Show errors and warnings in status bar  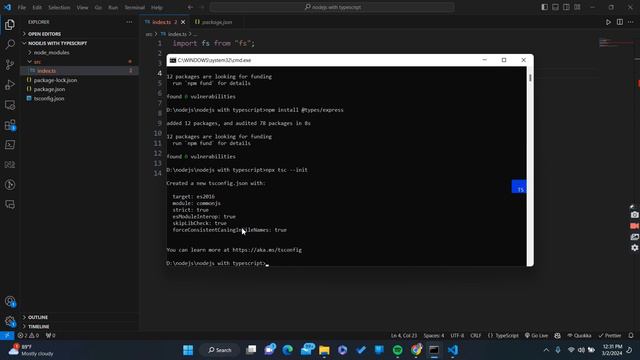[x=28, y=336]
